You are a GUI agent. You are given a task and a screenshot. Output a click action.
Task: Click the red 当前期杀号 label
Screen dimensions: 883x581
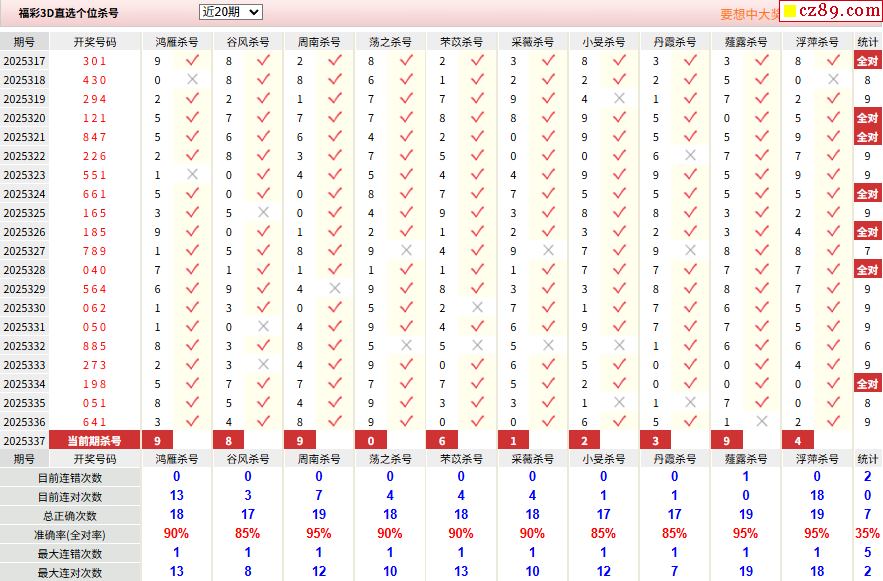pyautogui.click(x=95, y=441)
